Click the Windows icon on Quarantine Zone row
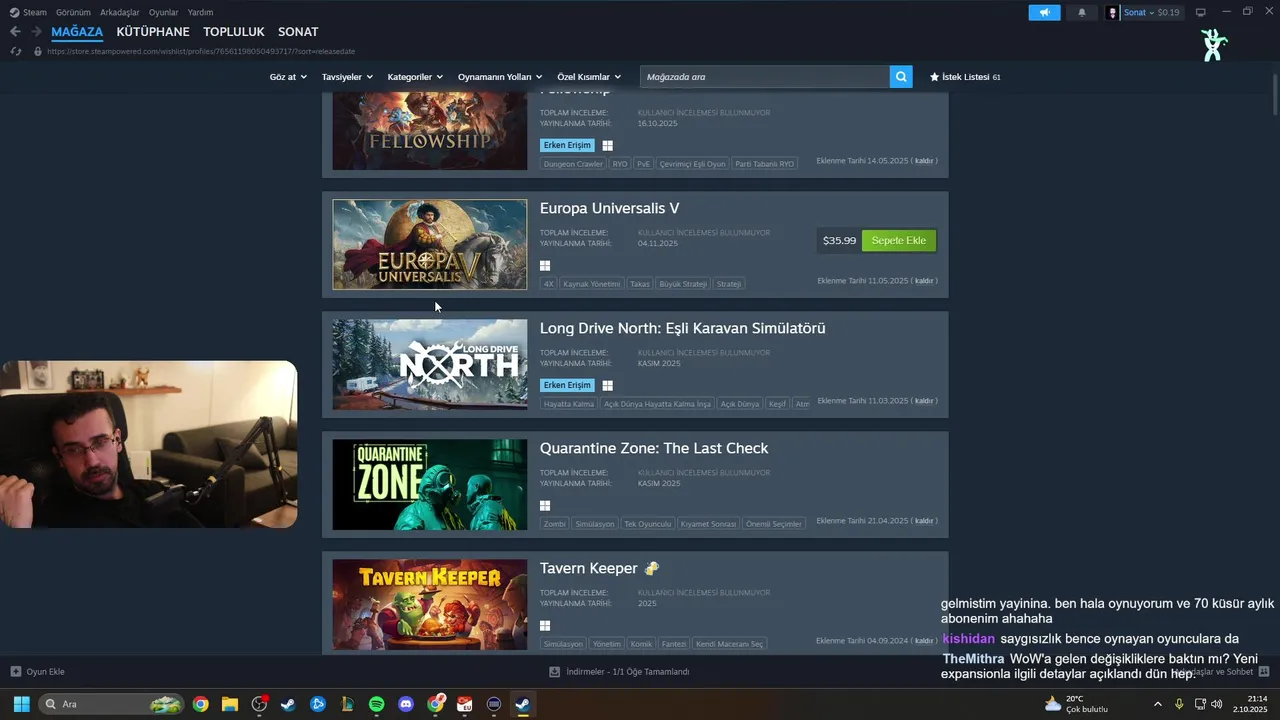The height and width of the screenshot is (720, 1280). pyautogui.click(x=545, y=506)
